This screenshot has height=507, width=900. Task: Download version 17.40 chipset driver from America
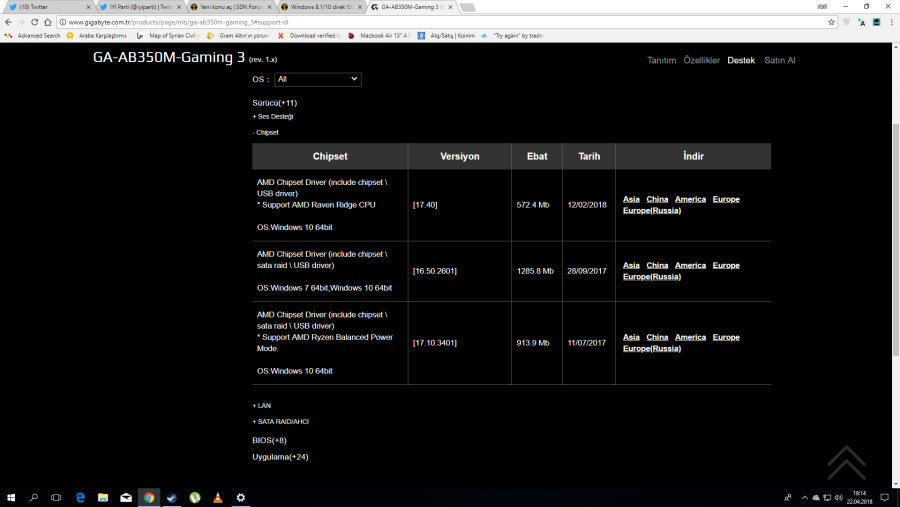tap(690, 199)
